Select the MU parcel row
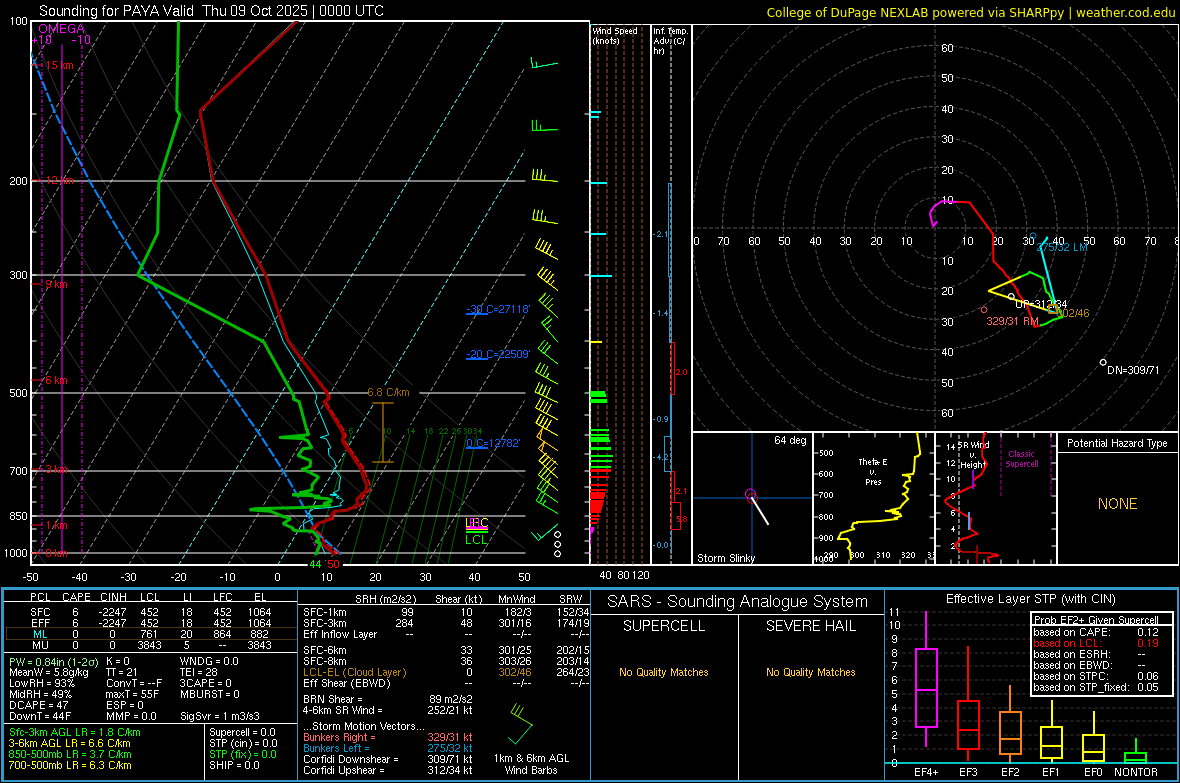The width and height of the screenshot is (1180, 783). point(151,645)
